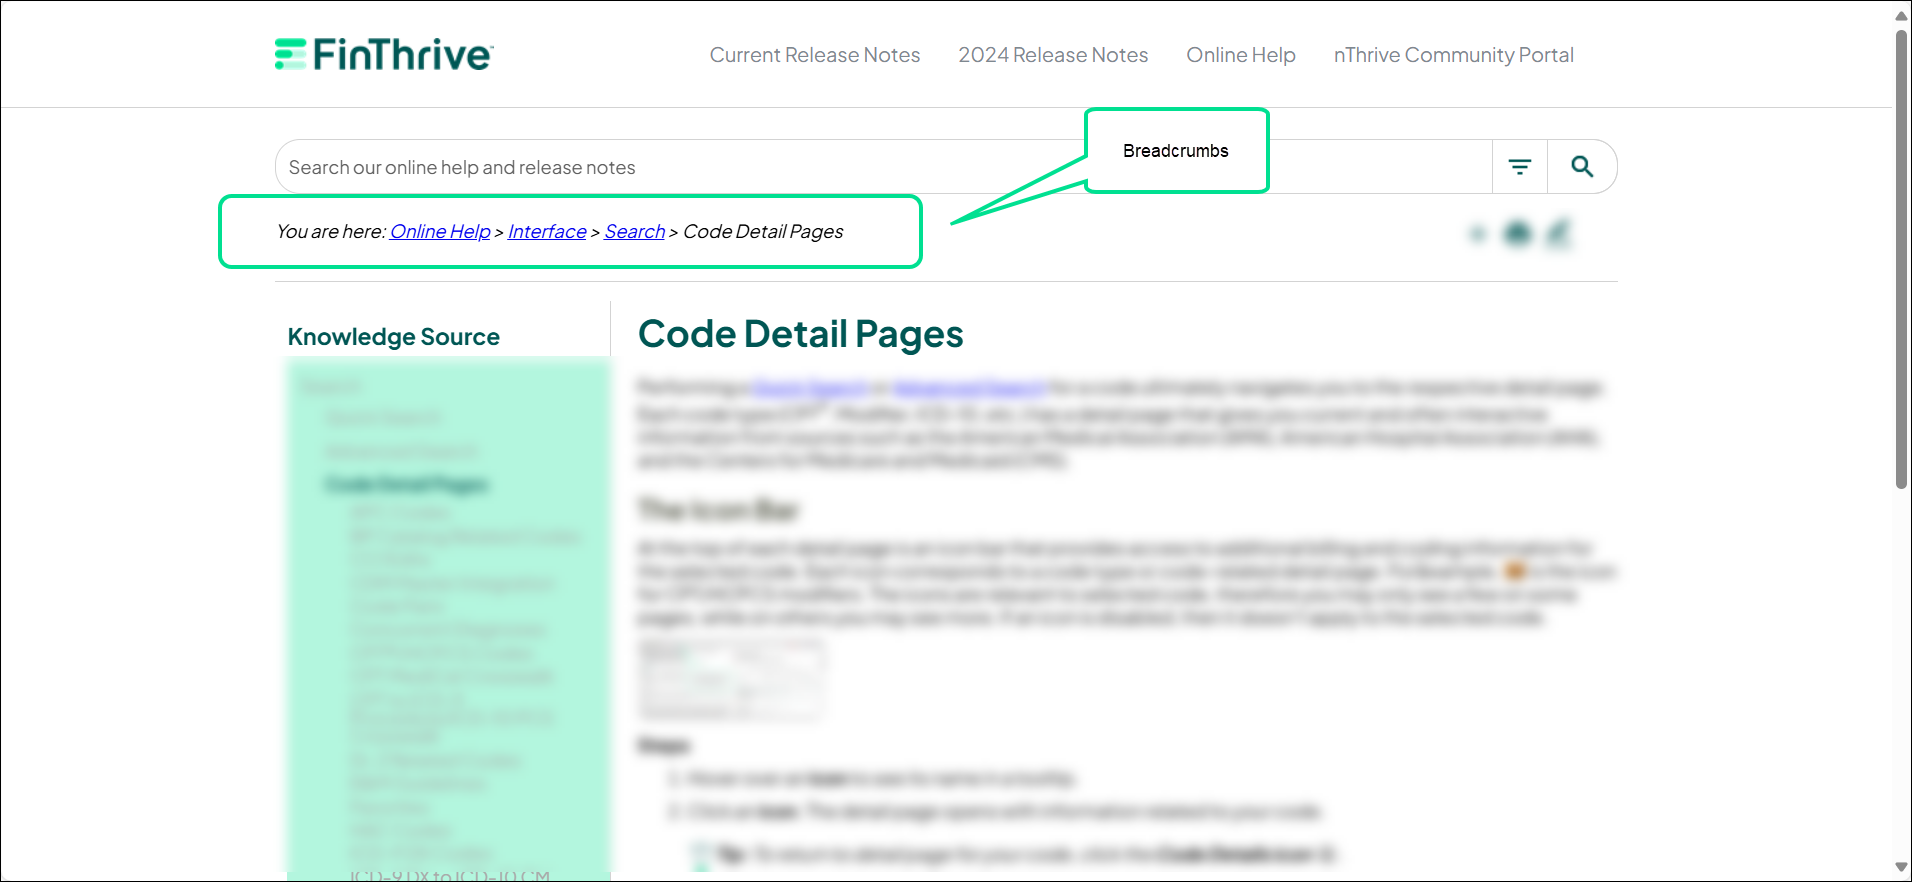Select bold Code Detail Pages sidebar entry
This screenshot has height=882, width=1912.
click(x=406, y=485)
